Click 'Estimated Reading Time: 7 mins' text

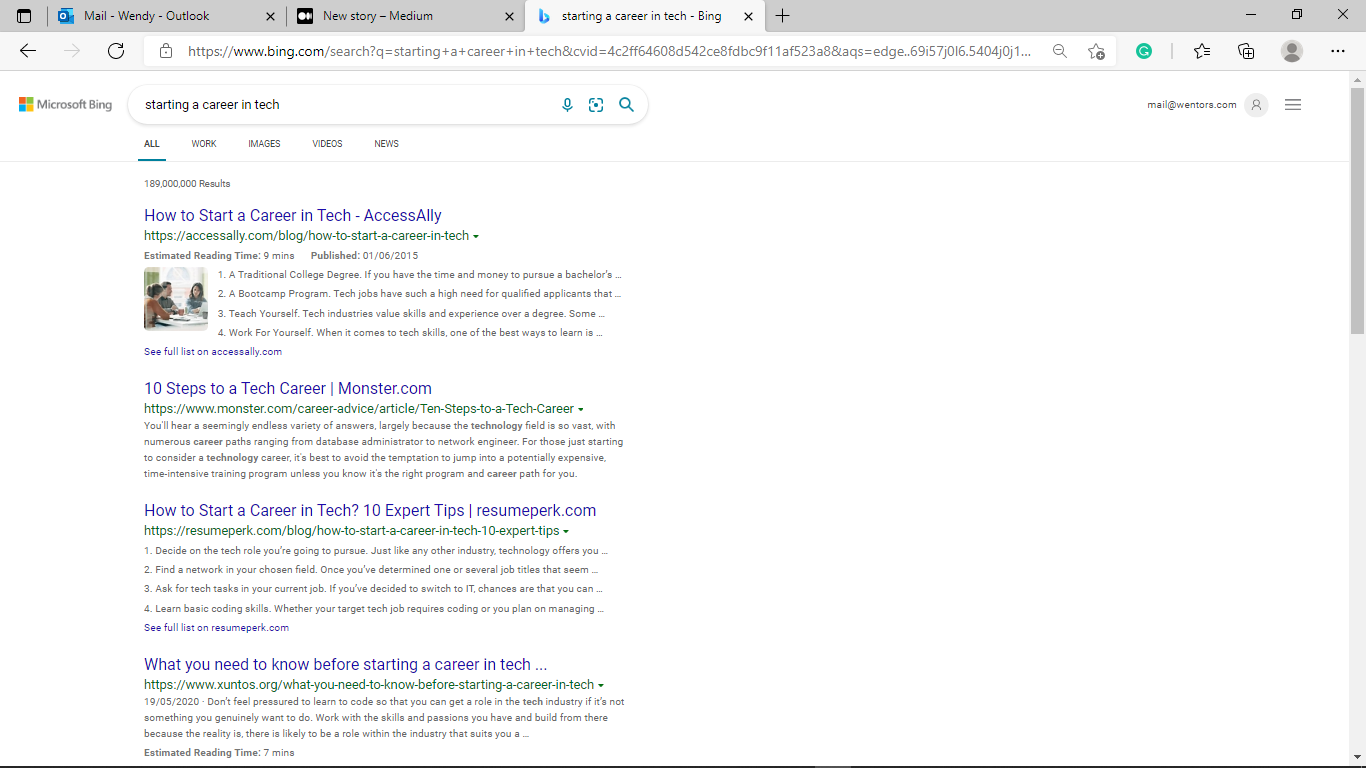click(219, 753)
